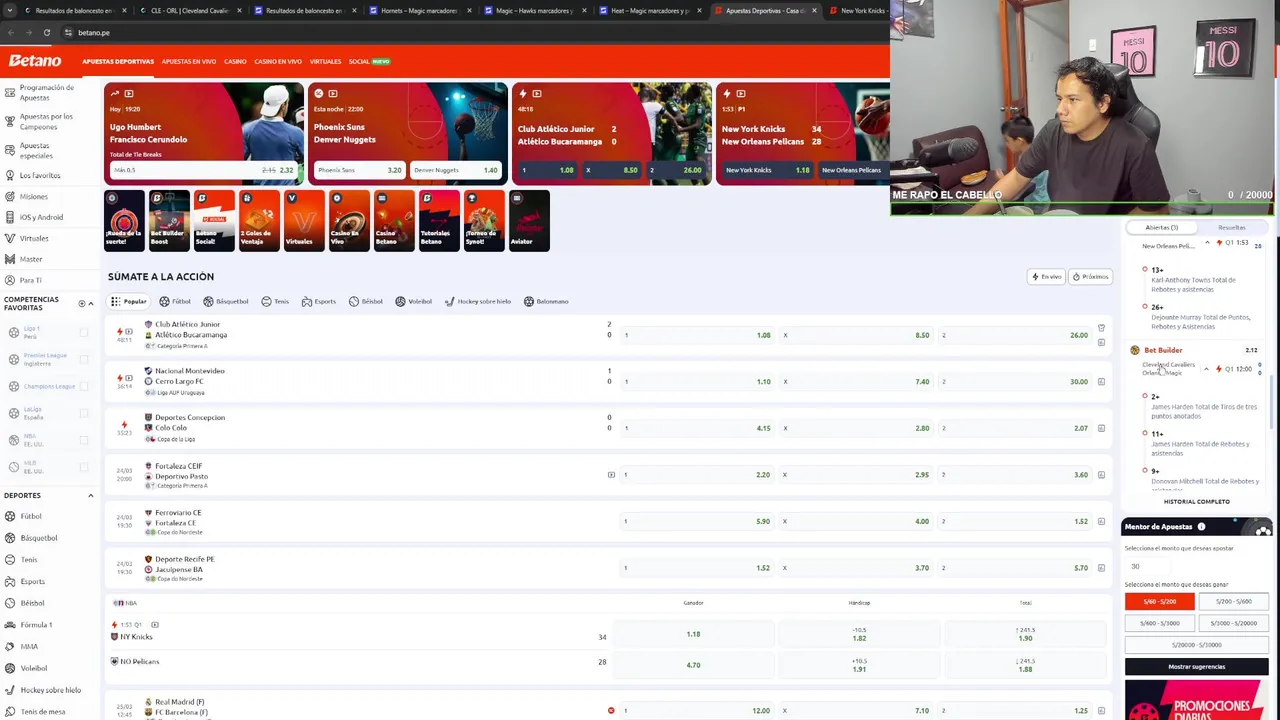Collapse New Orleans Pelicans bet details
Viewport: 1280px width, 720px height.
point(1206,243)
